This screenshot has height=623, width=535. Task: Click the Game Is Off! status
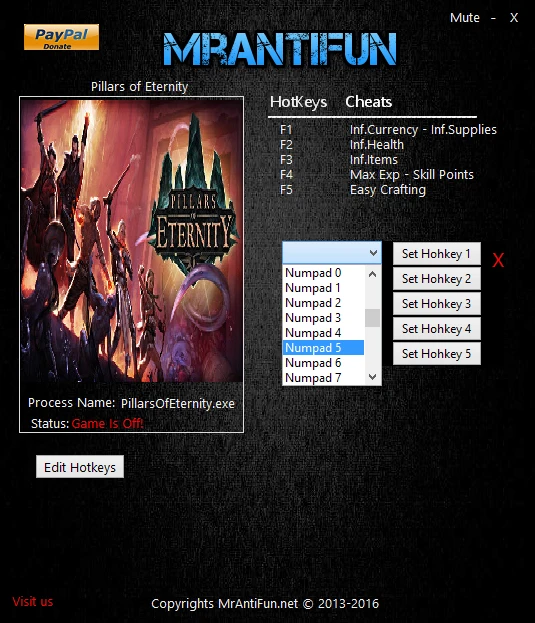(107, 424)
